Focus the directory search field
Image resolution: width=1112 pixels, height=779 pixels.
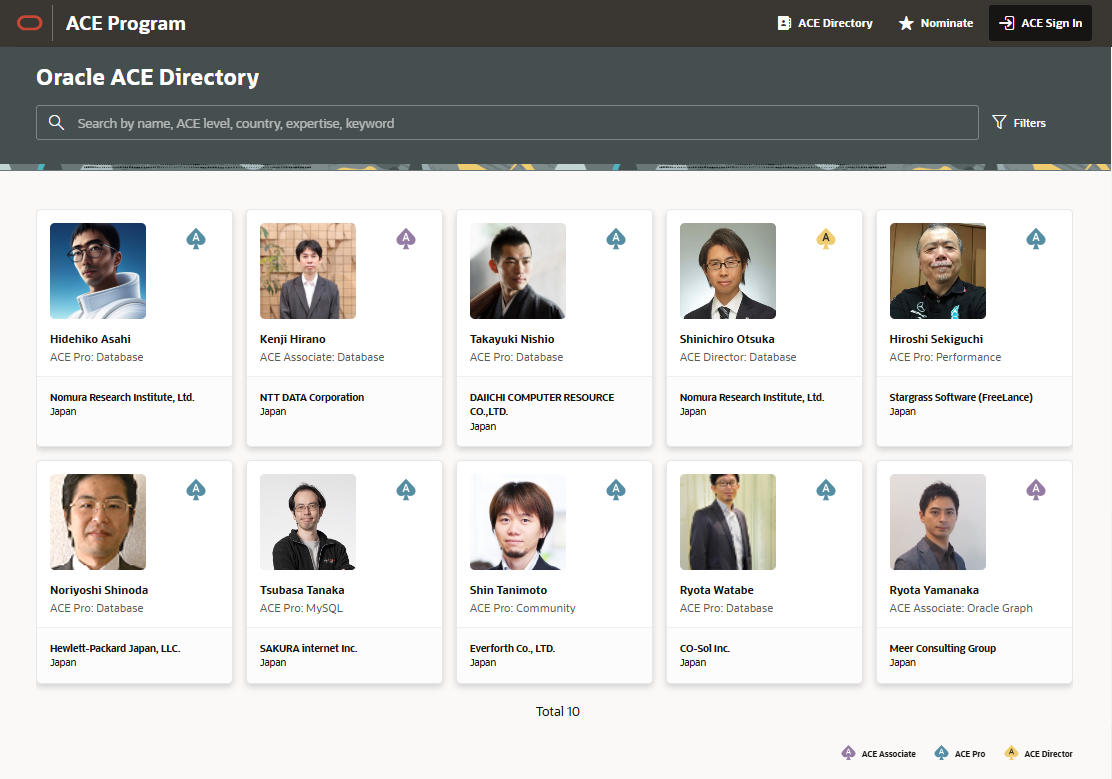click(x=507, y=123)
